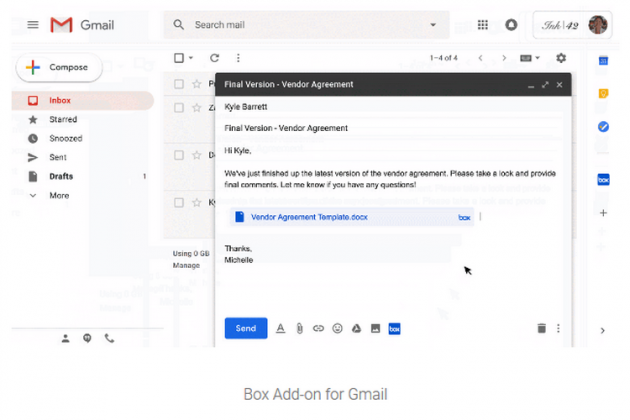Screen dimensions: 630x420
Task: Select the first email row checkbox
Action: (179, 84)
